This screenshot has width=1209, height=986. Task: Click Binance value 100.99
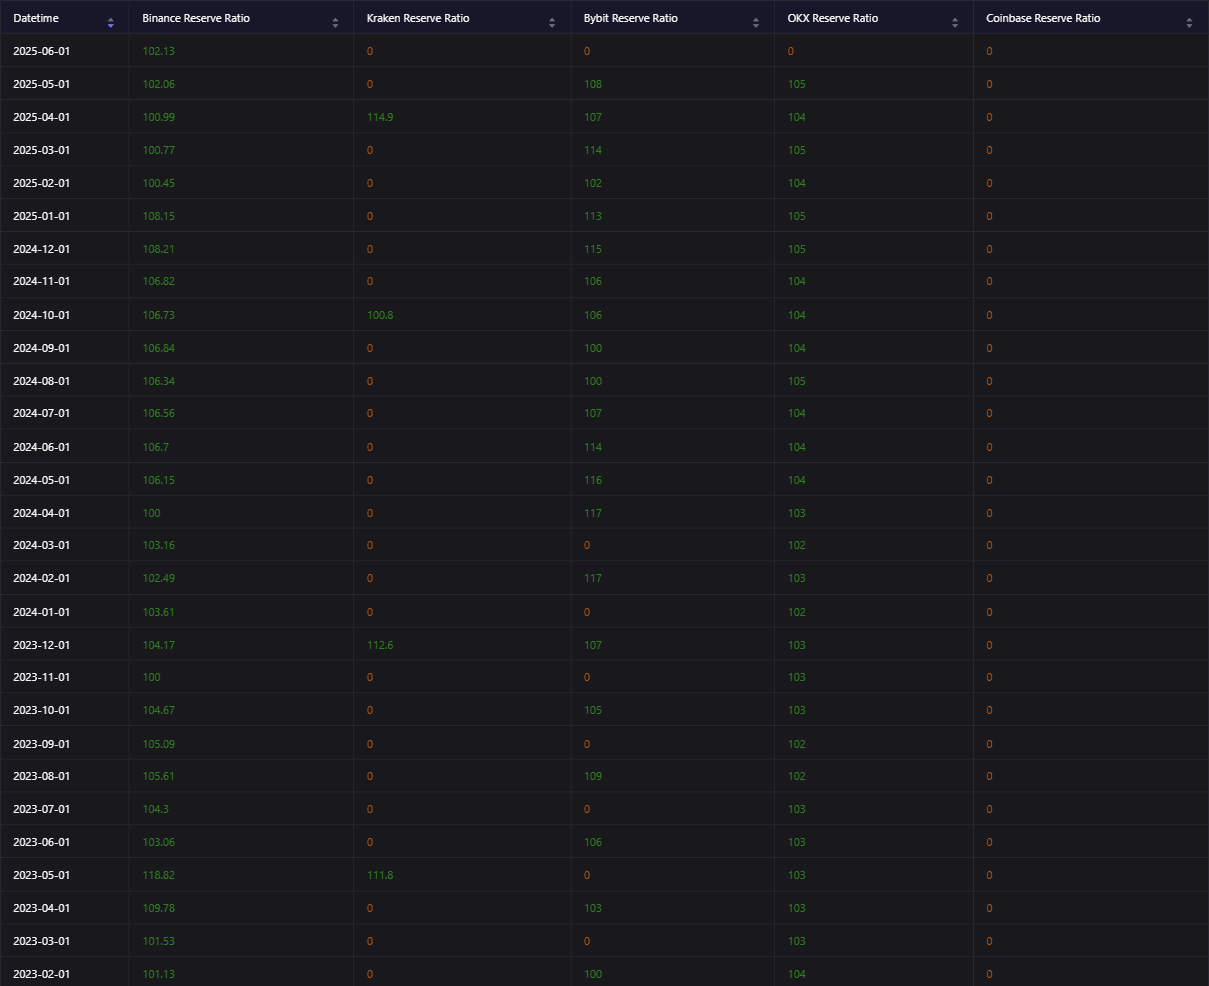coord(158,117)
